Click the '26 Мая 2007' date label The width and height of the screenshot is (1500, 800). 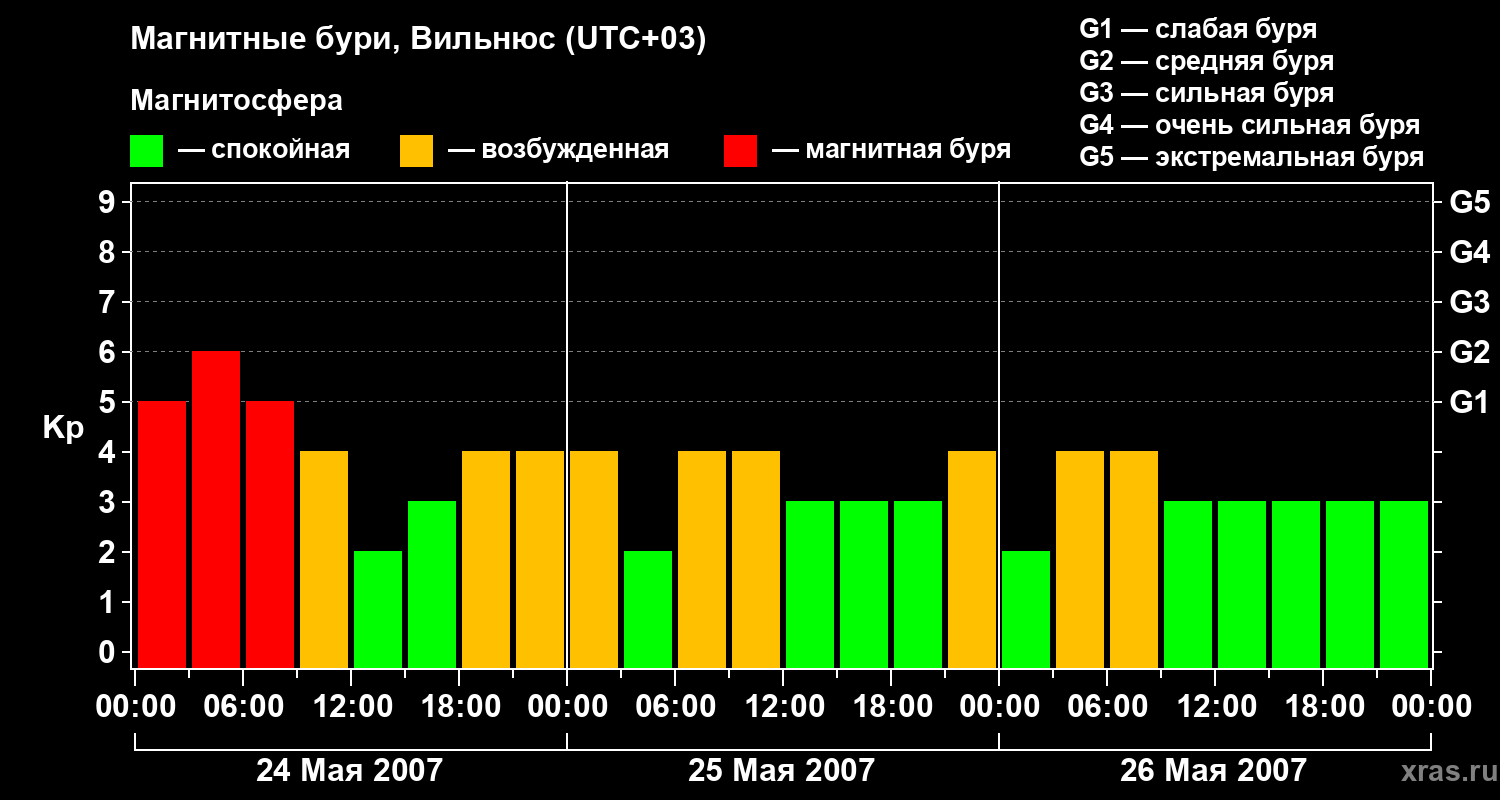pyautogui.click(x=1213, y=771)
